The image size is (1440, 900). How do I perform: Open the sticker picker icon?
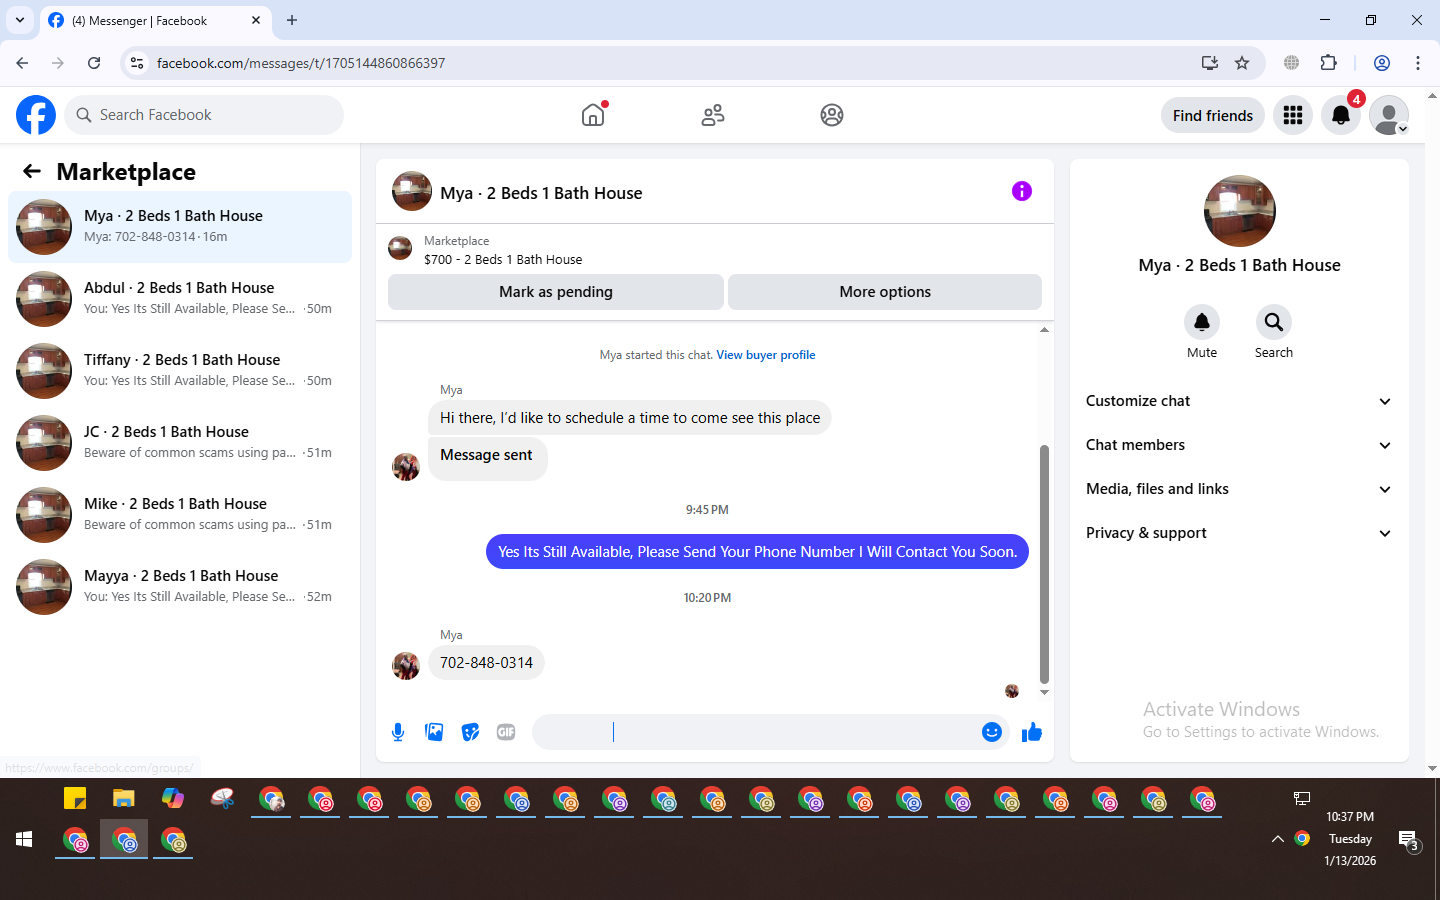[x=470, y=732]
